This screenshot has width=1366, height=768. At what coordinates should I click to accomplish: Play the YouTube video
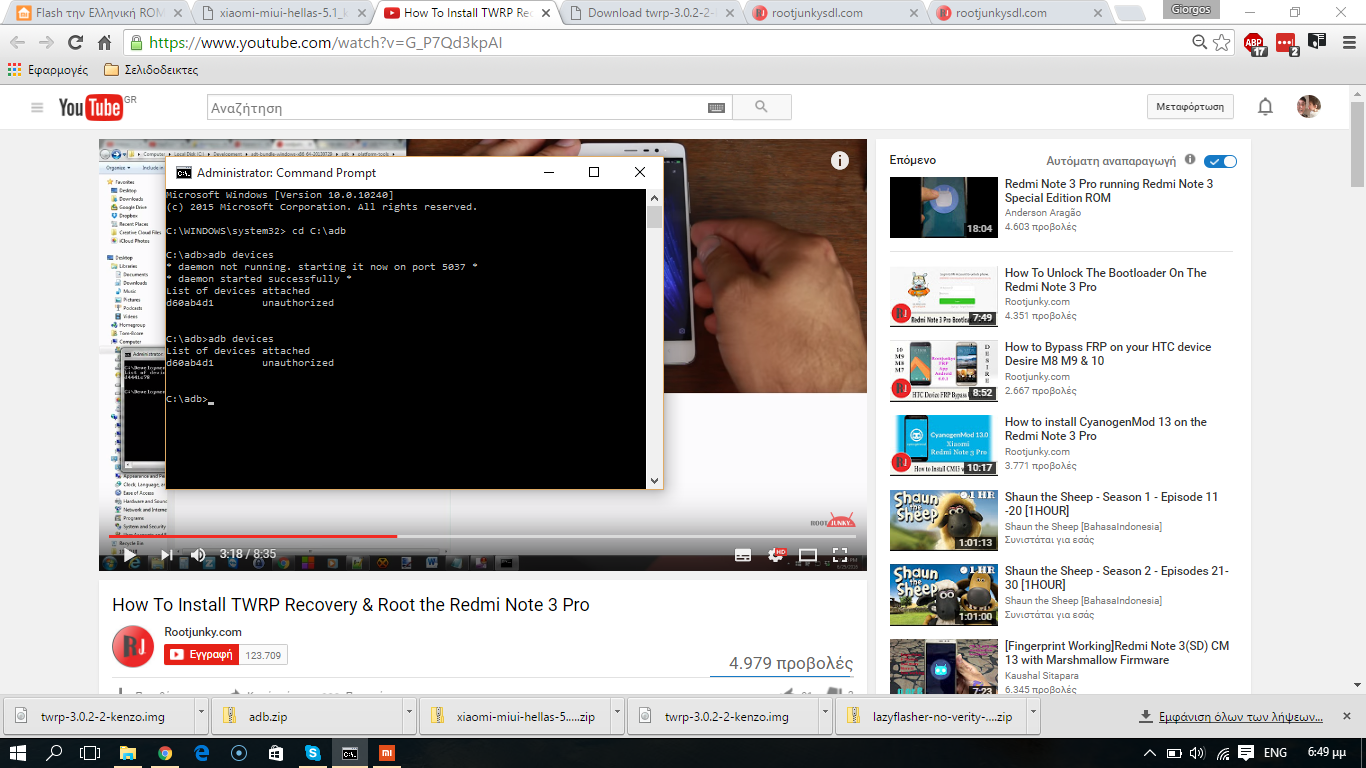tap(129, 554)
